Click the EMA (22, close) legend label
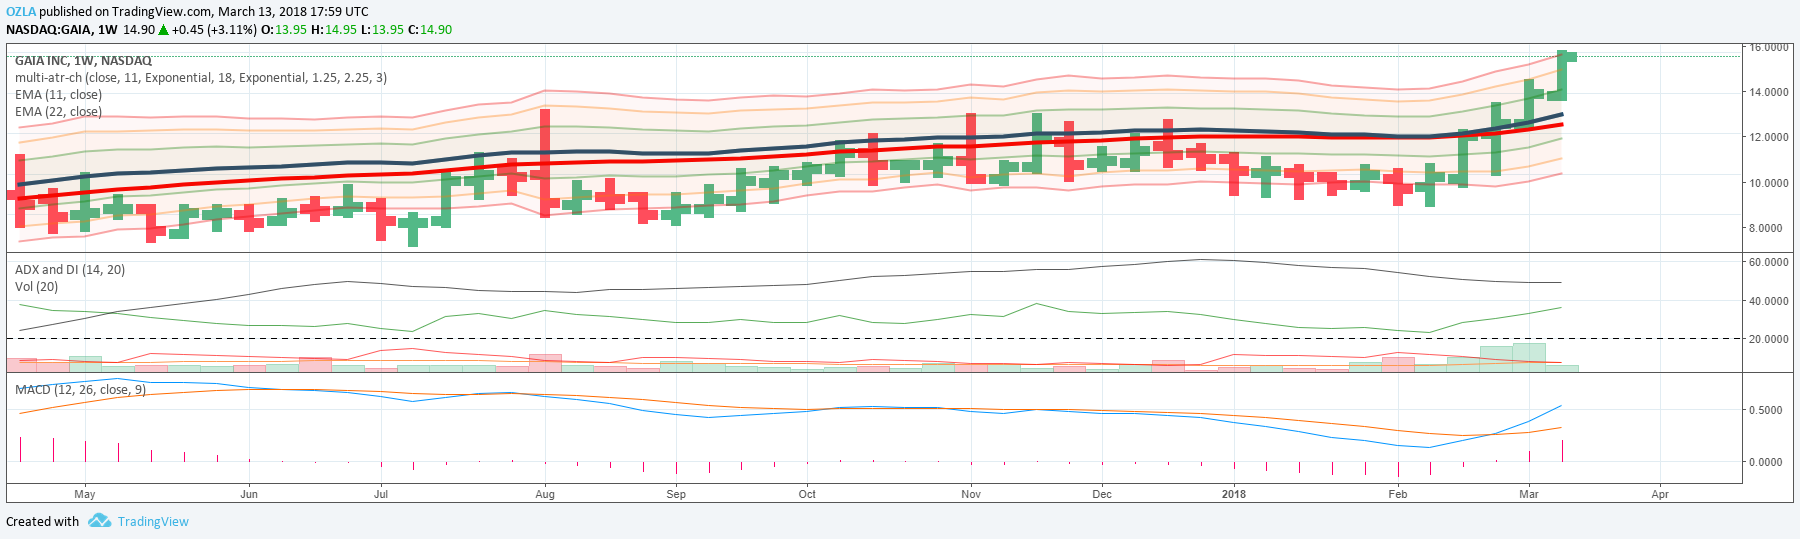 coord(58,112)
